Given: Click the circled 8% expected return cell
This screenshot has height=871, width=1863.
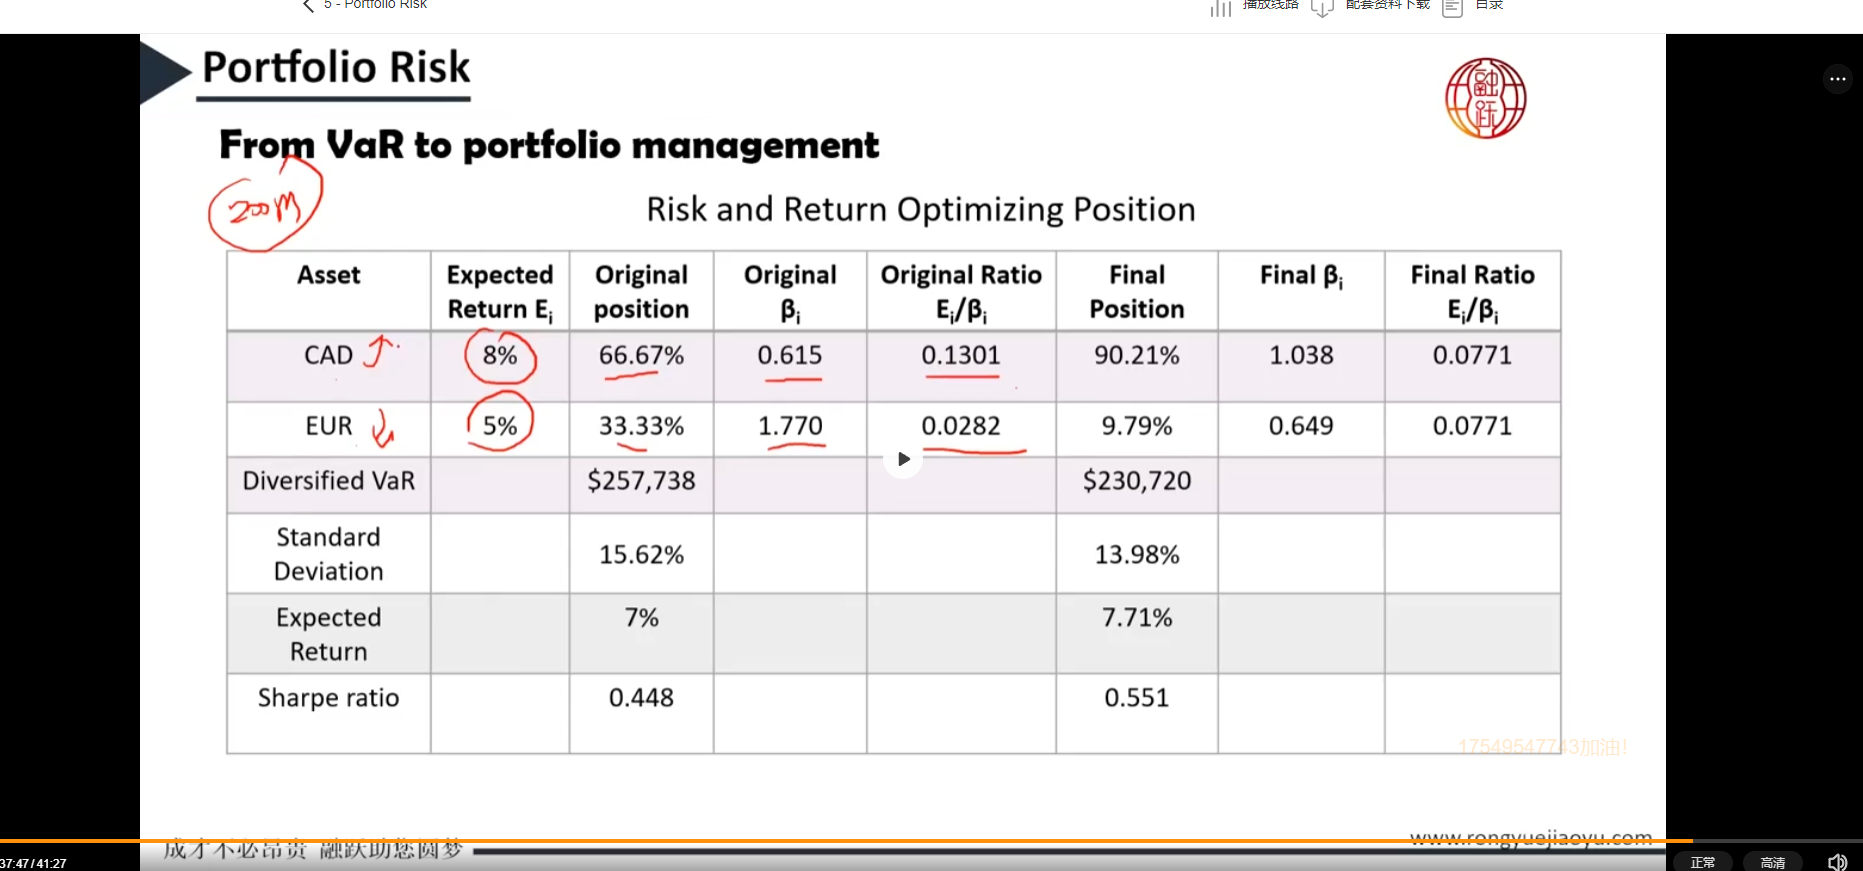Looking at the screenshot, I should (x=500, y=356).
